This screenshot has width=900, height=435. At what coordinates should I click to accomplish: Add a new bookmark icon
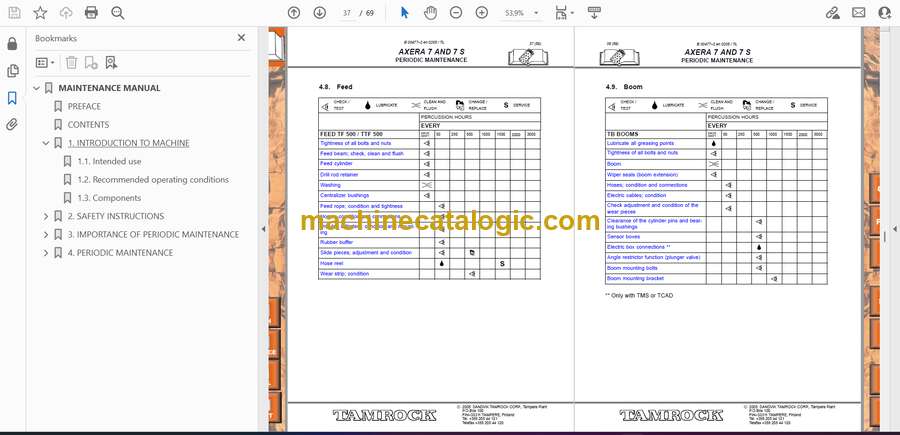(91, 63)
